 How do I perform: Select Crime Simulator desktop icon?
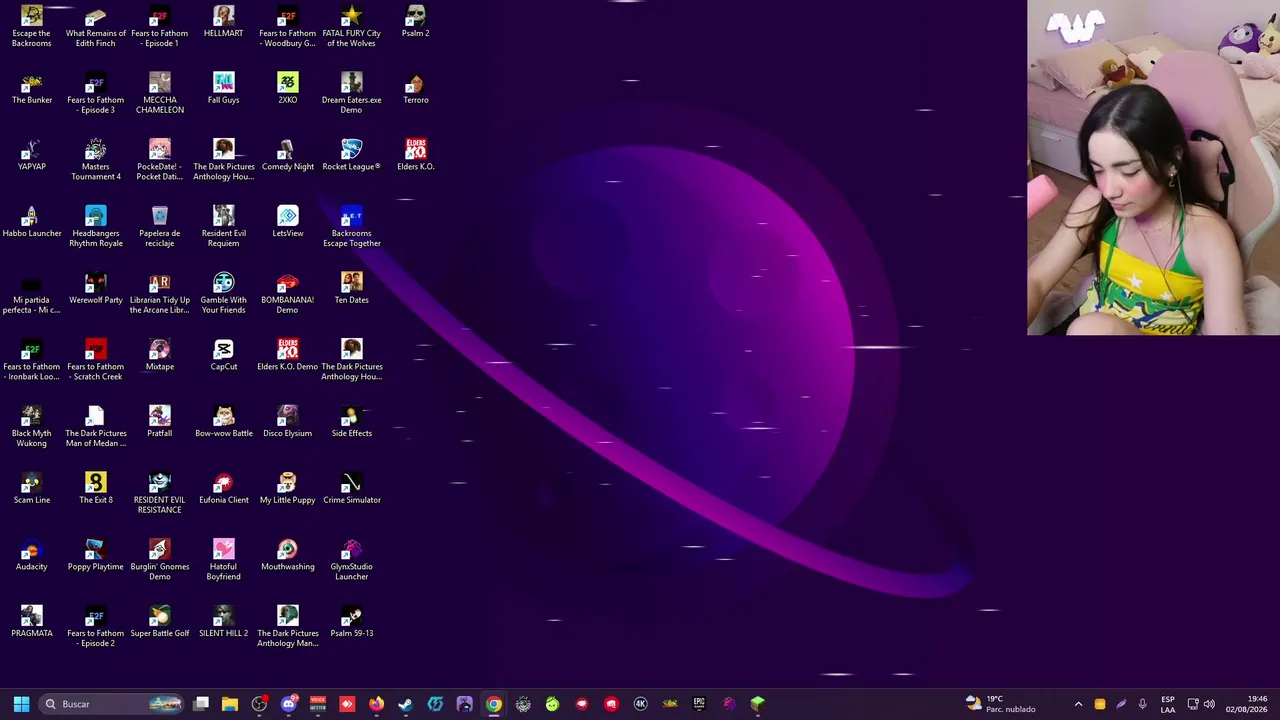[351, 489]
